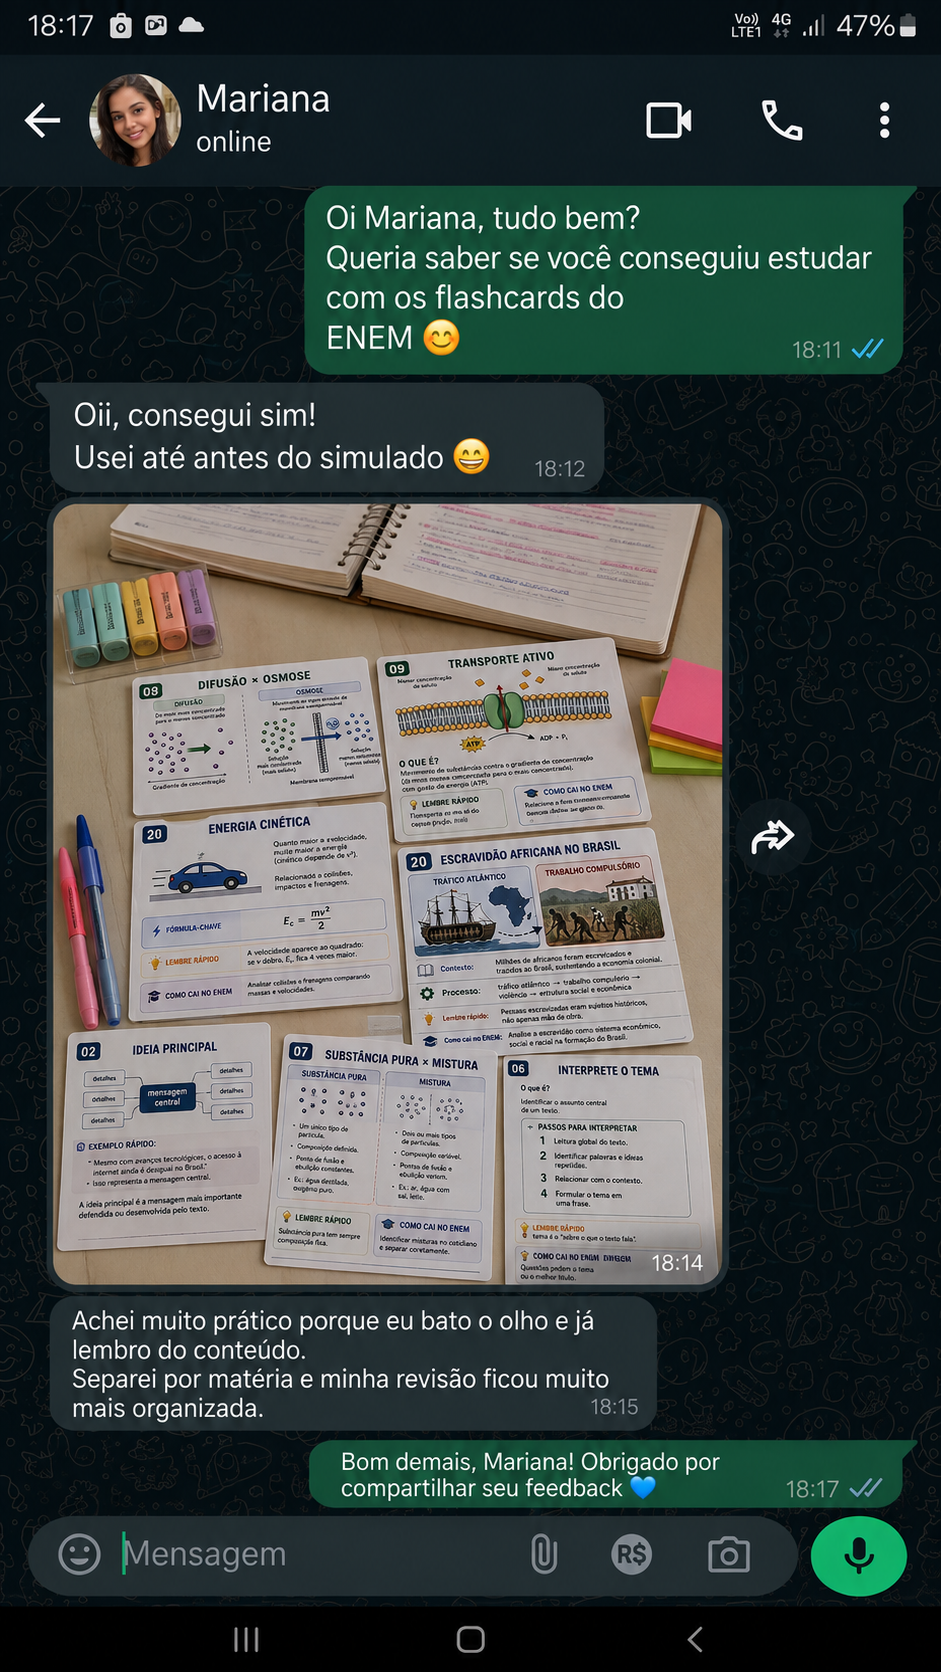Tap the battery 47% indicator in status bar
The height and width of the screenshot is (1672, 941).
click(876, 26)
